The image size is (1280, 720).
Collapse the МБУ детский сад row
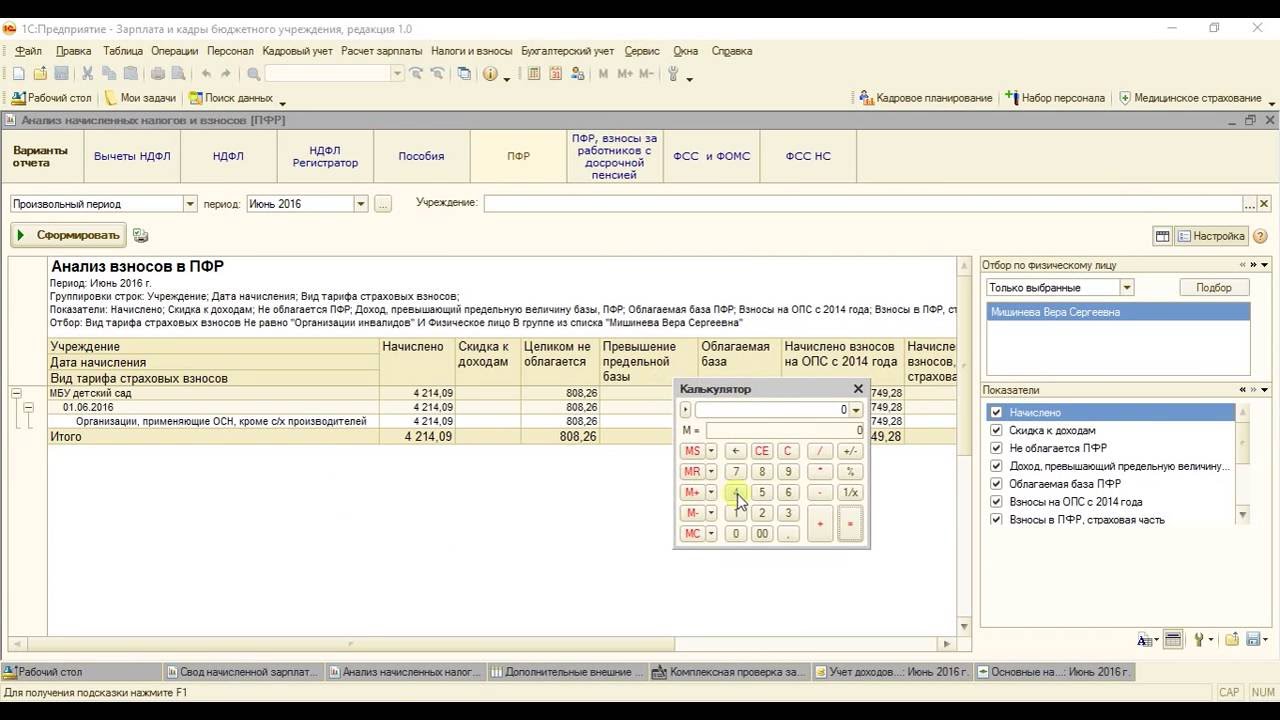(16, 394)
